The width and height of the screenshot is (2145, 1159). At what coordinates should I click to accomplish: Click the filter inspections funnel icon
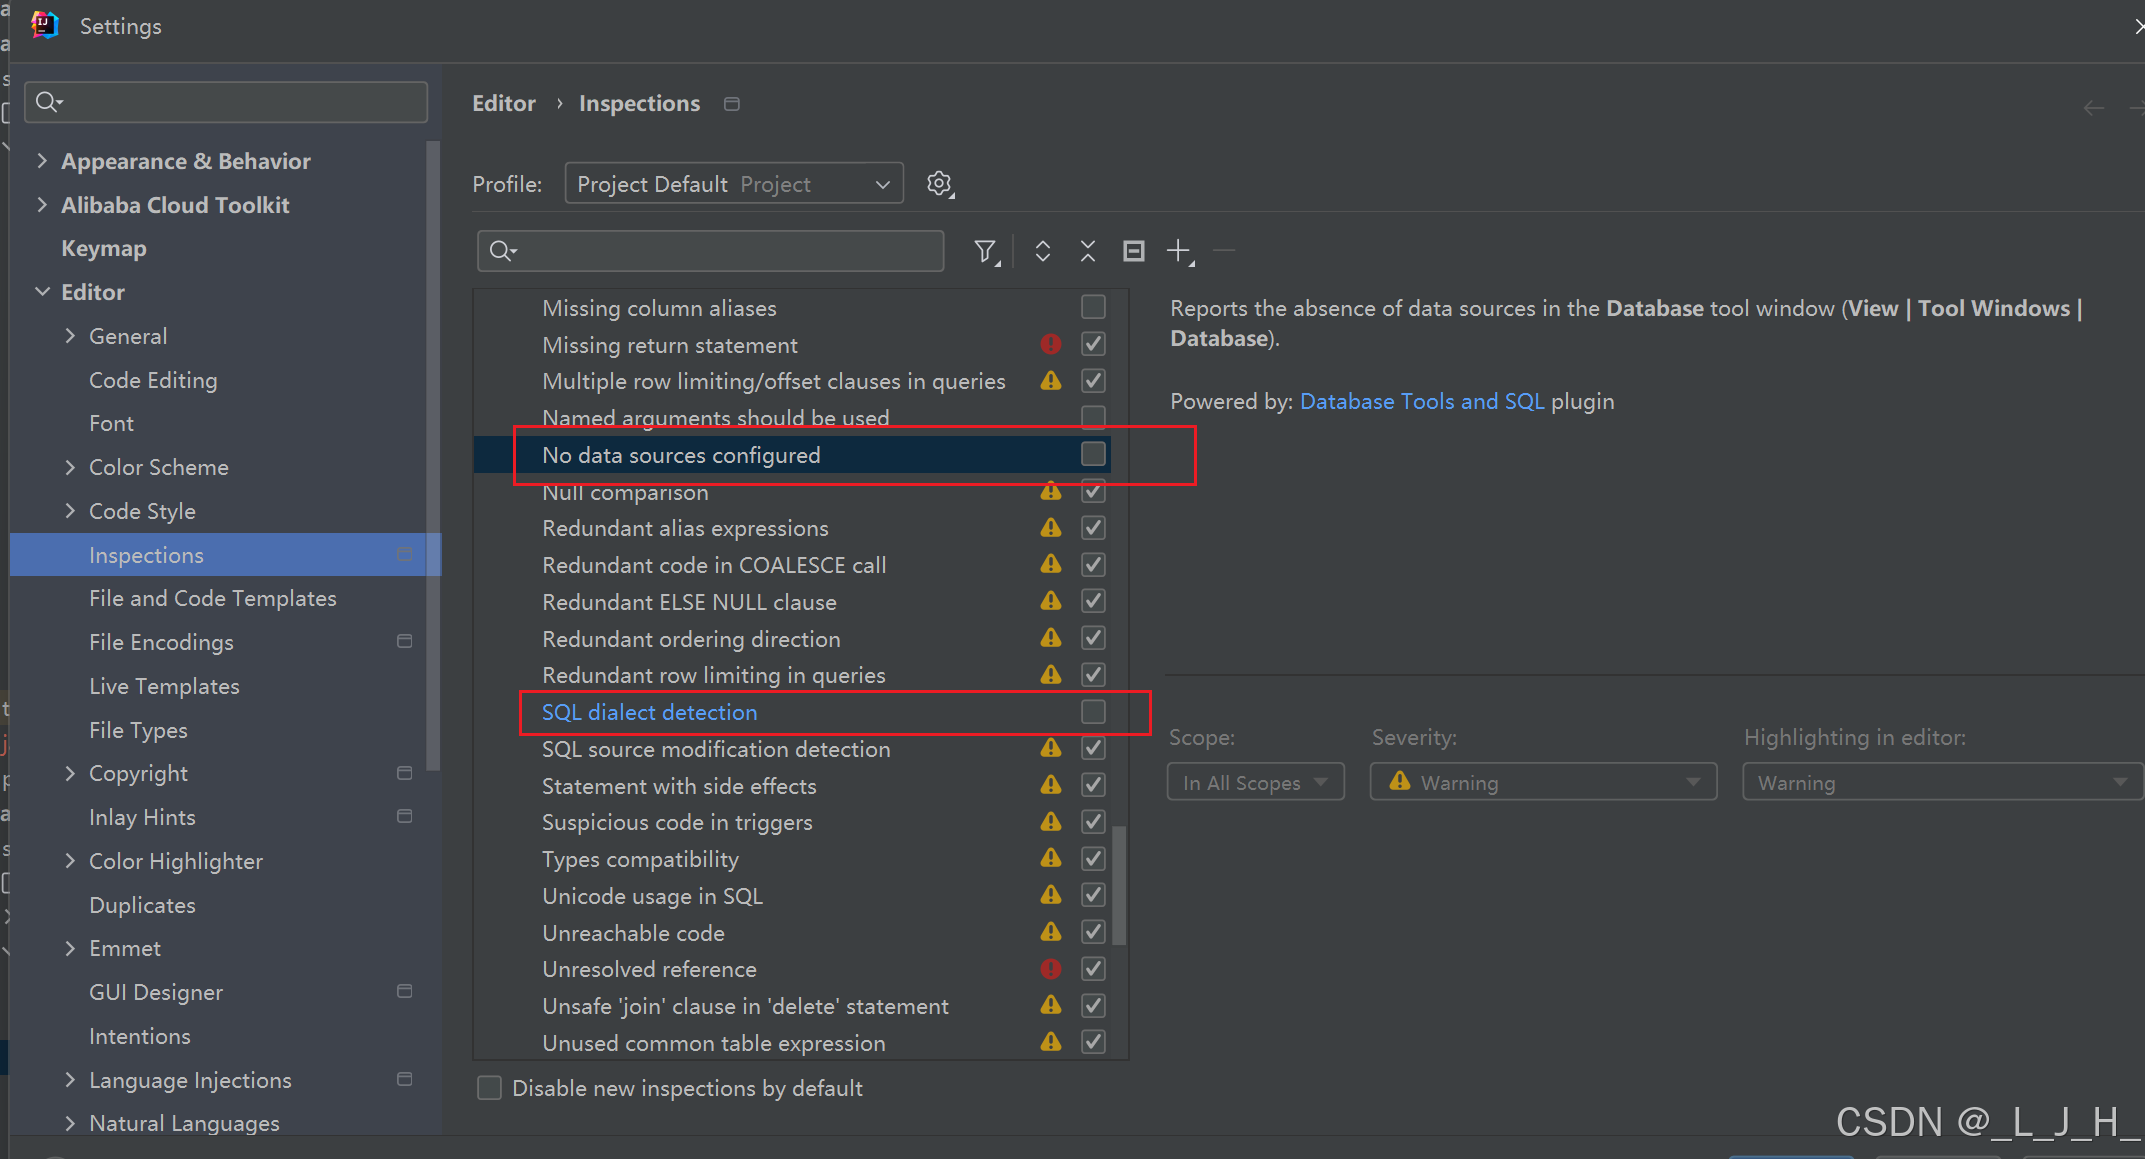(985, 251)
